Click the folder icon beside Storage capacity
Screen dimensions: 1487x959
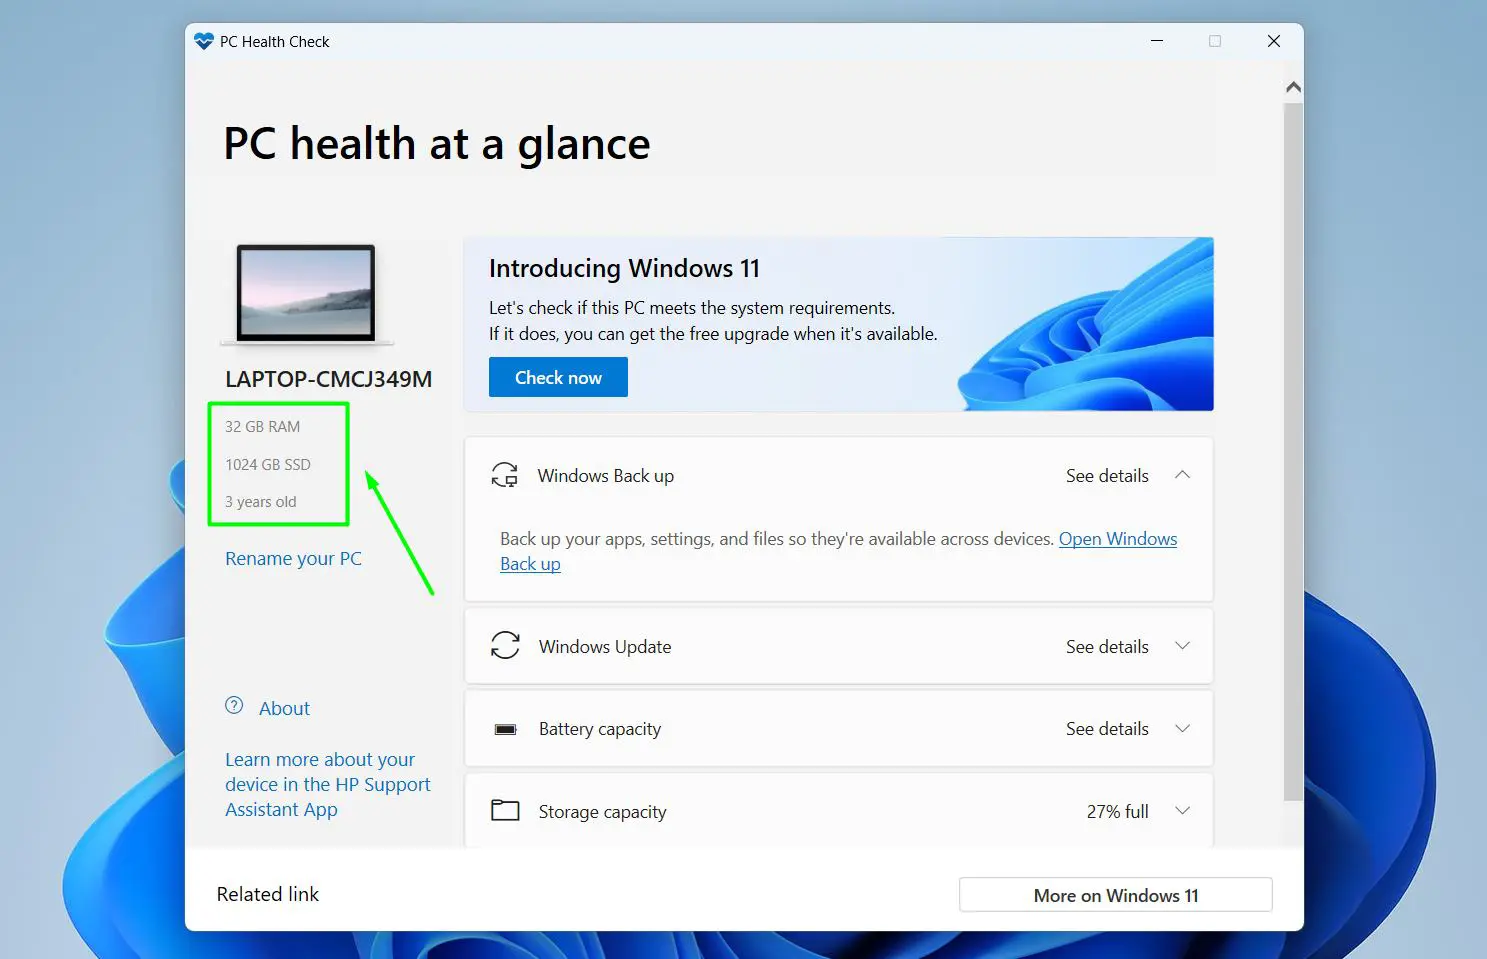(x=505, y=810)
